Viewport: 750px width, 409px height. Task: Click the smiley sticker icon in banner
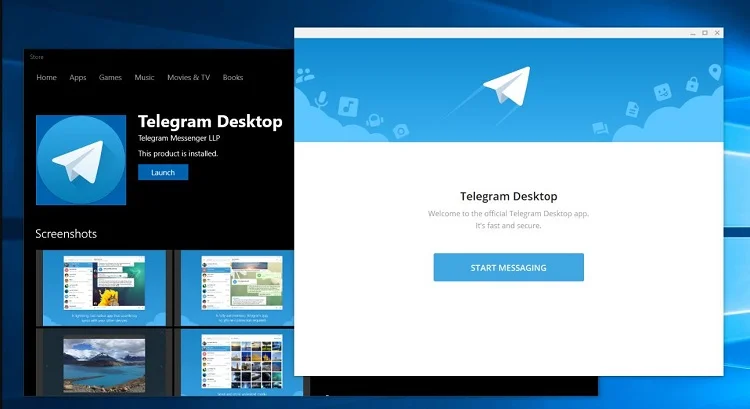(x=662, y=91)
